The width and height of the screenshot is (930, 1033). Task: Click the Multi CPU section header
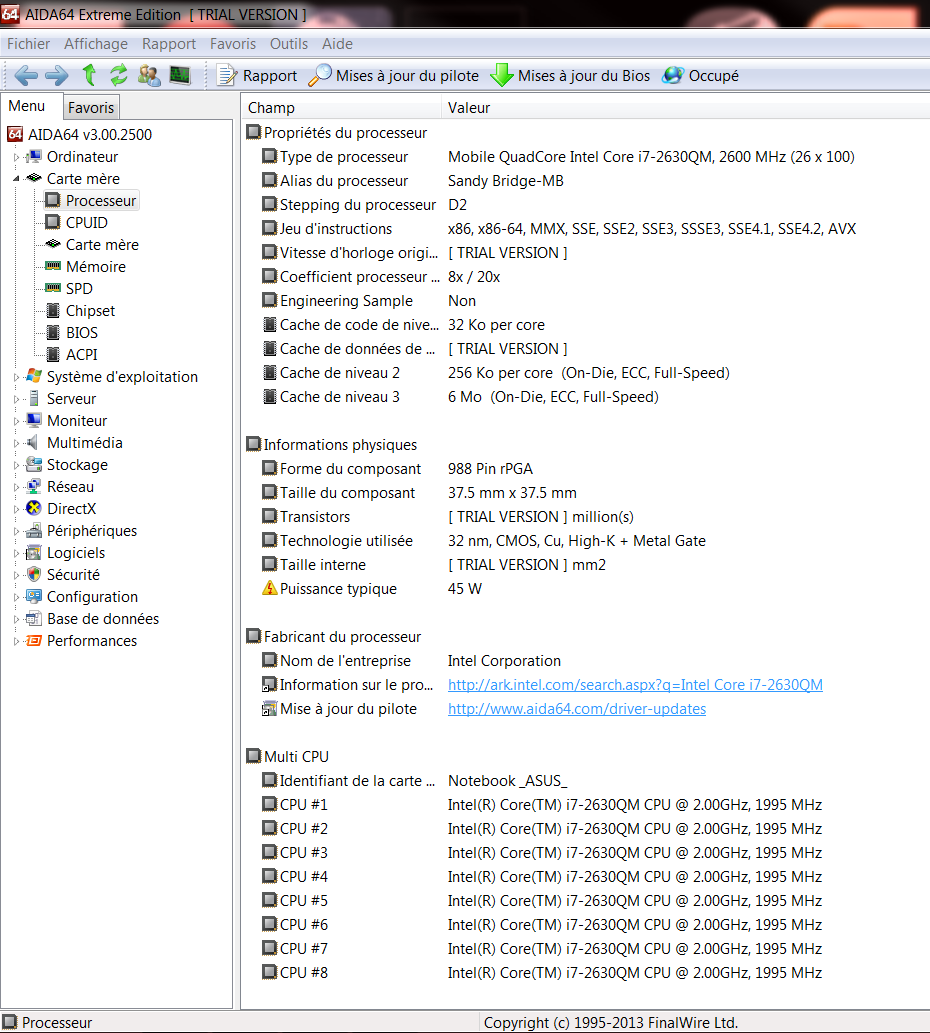pos(288,756)
